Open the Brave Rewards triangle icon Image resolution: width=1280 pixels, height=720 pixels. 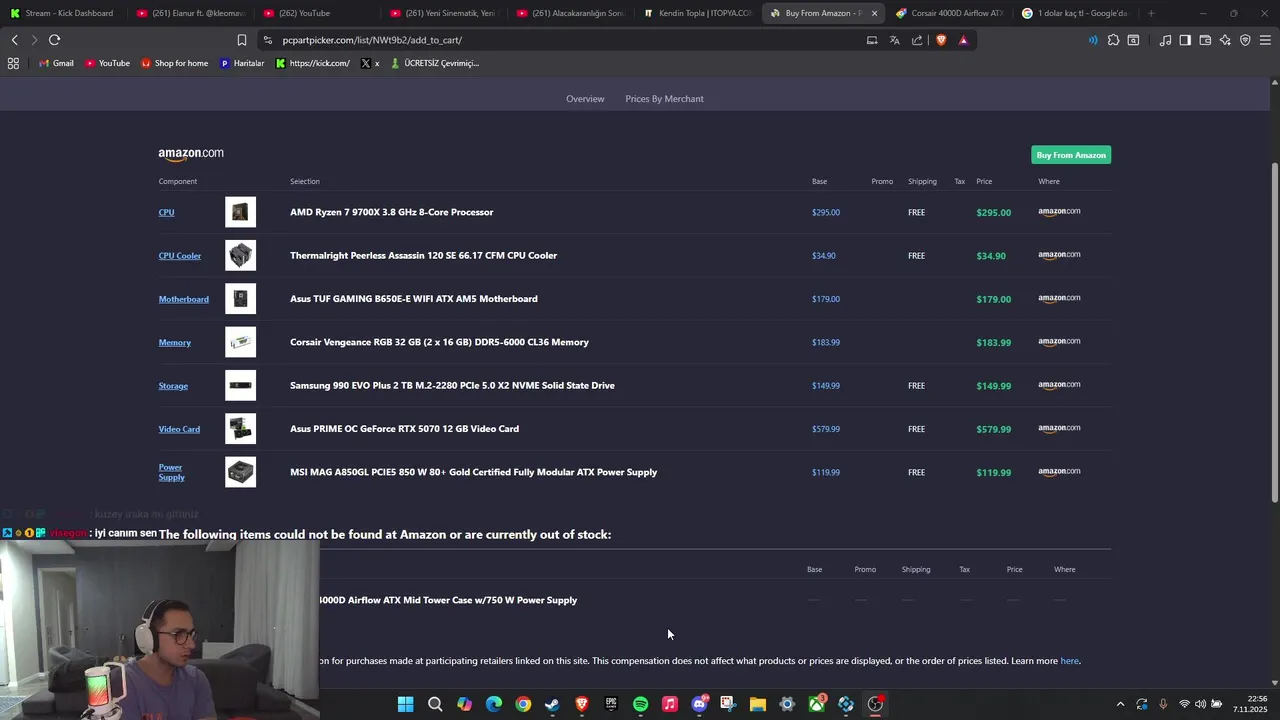[963, 40]
